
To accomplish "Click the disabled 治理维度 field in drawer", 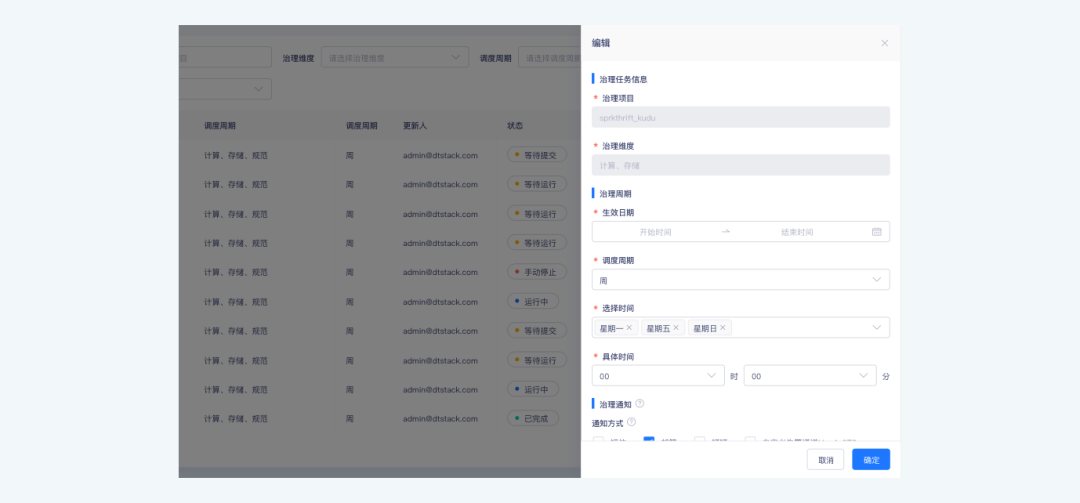I will pos(740,165).
